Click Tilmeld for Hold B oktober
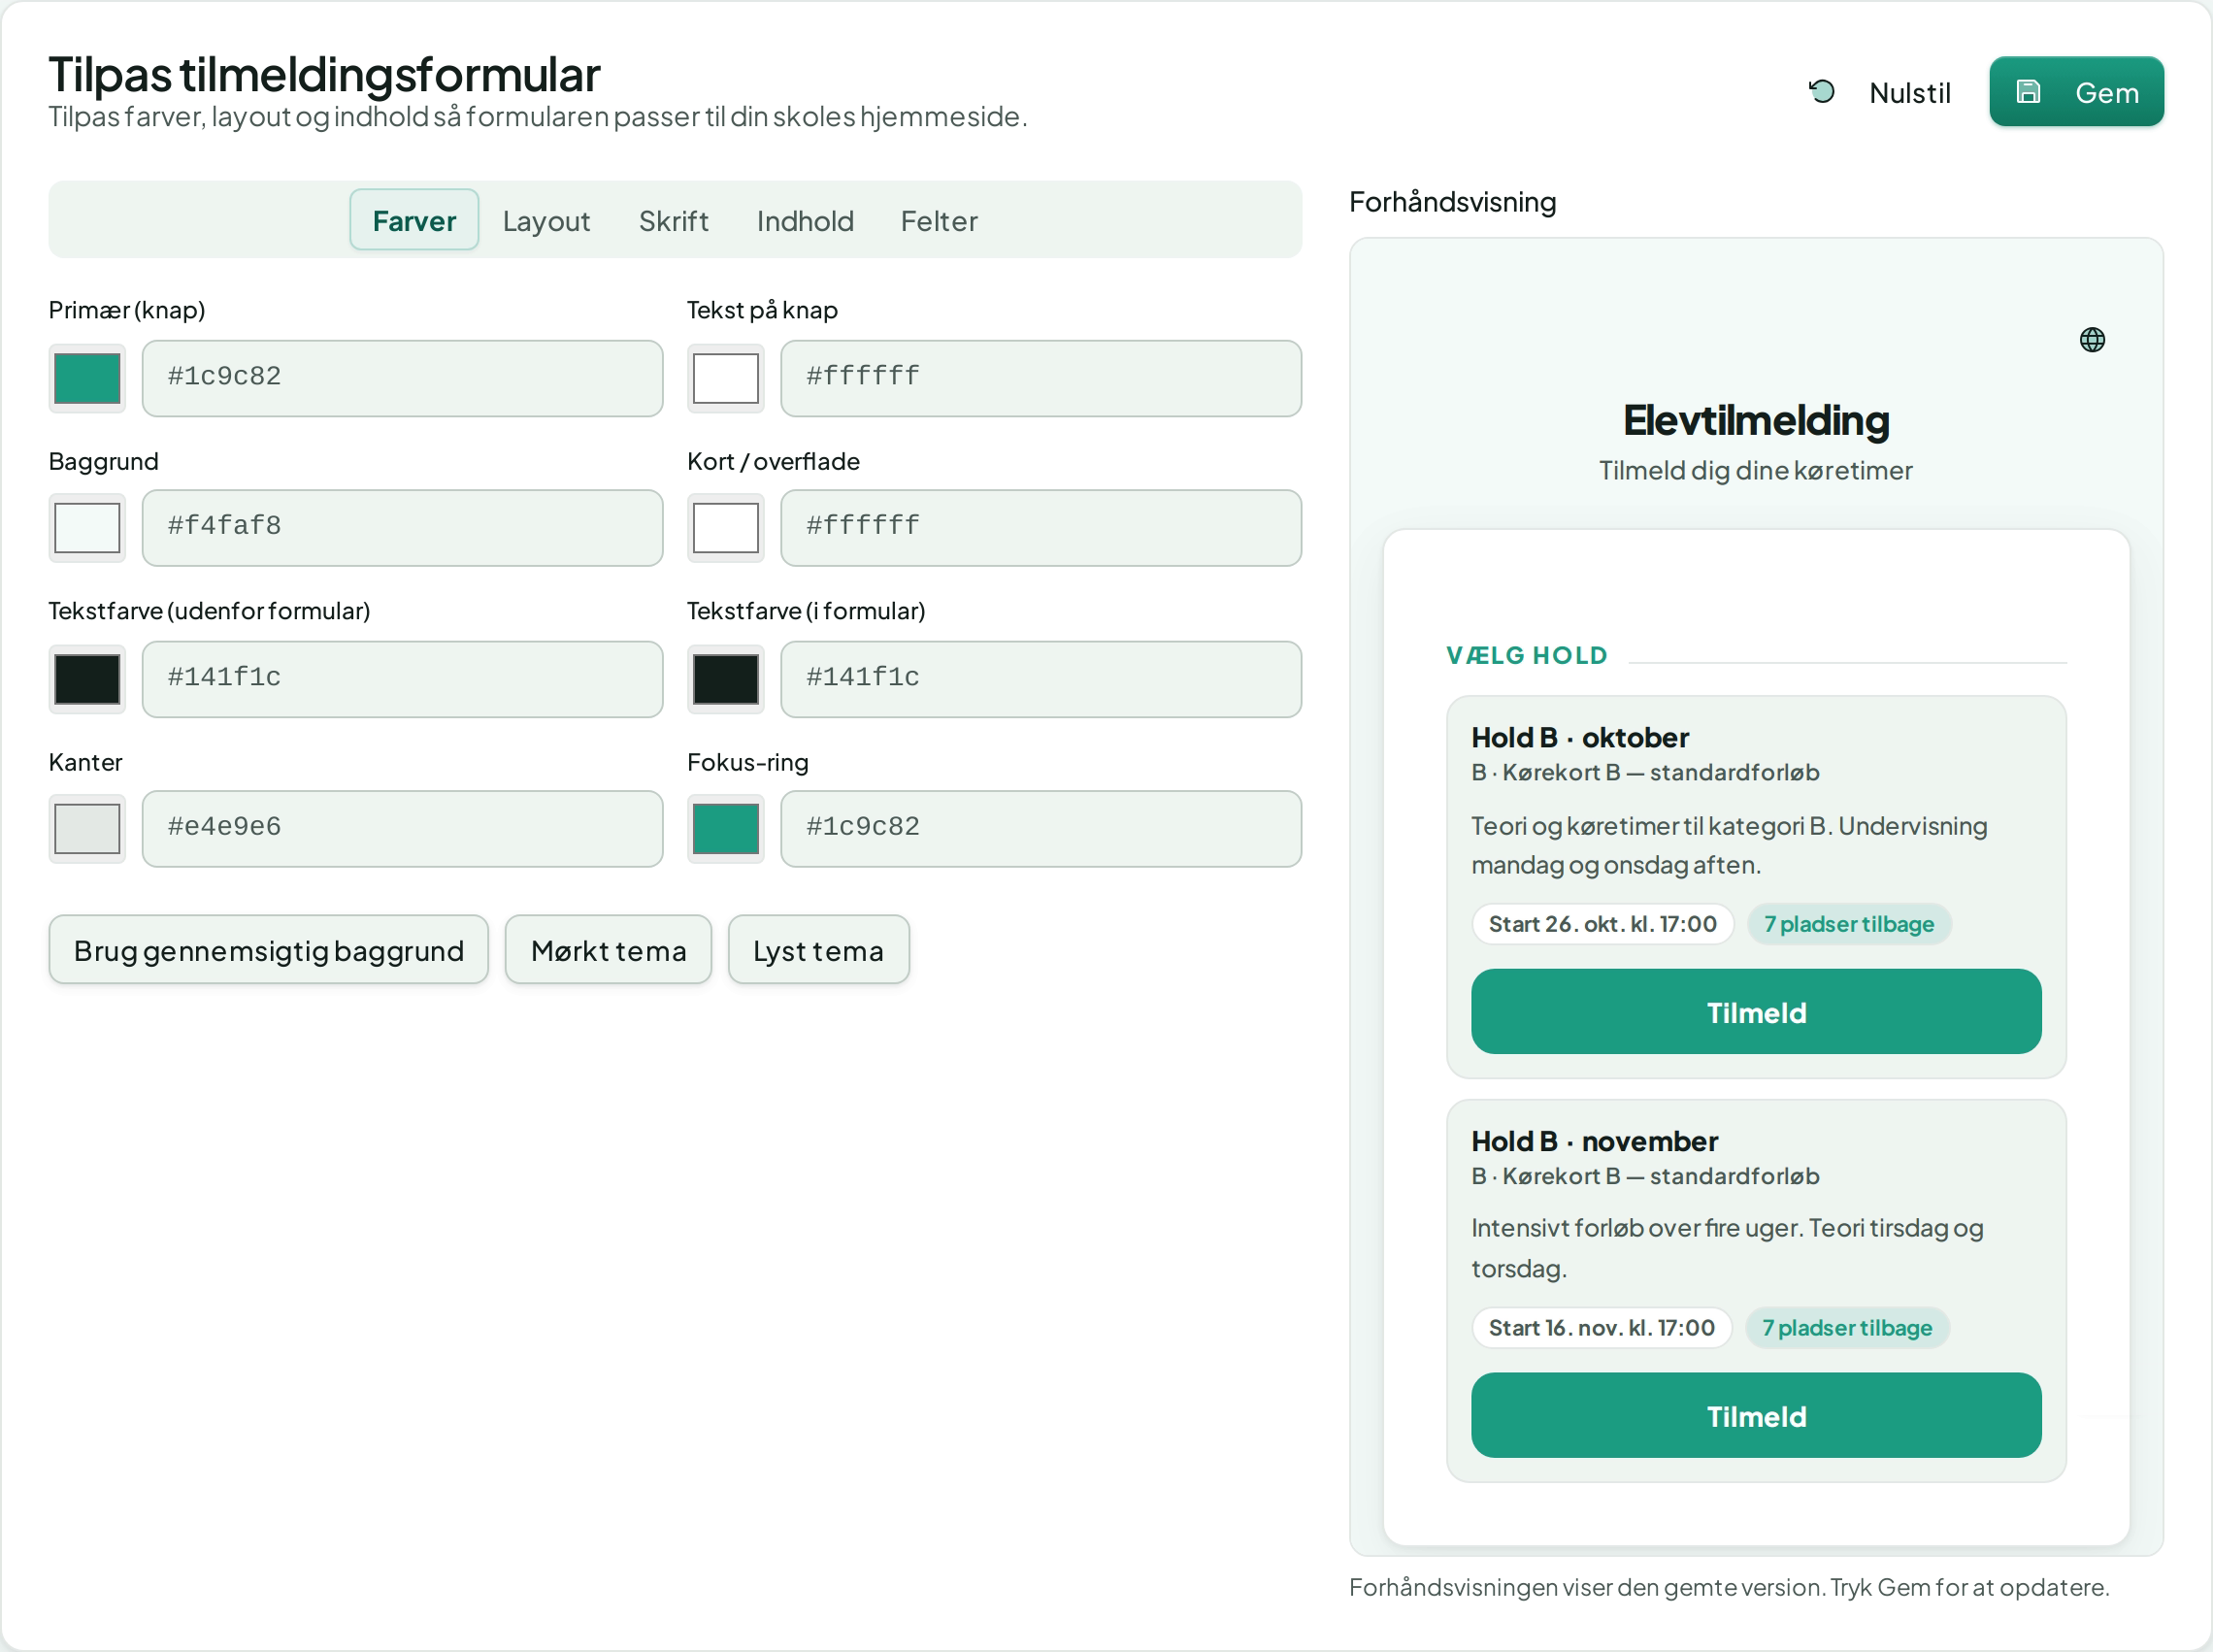2213x1652 pixels. tap(1756, 1012)
